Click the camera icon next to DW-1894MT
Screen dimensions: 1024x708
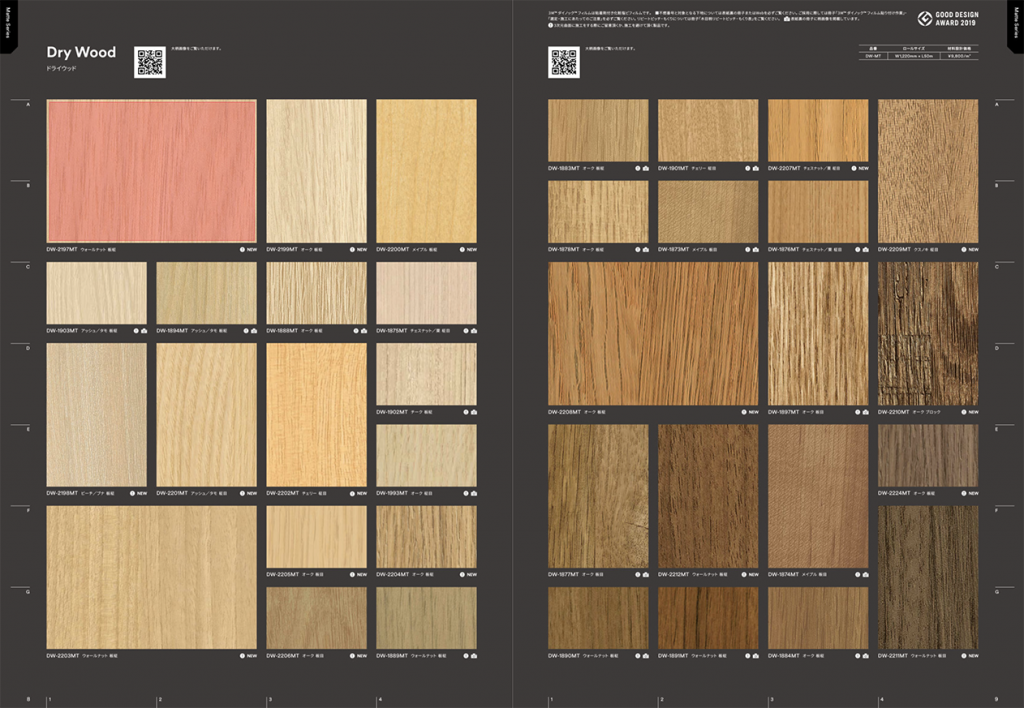tap(254, 331)
